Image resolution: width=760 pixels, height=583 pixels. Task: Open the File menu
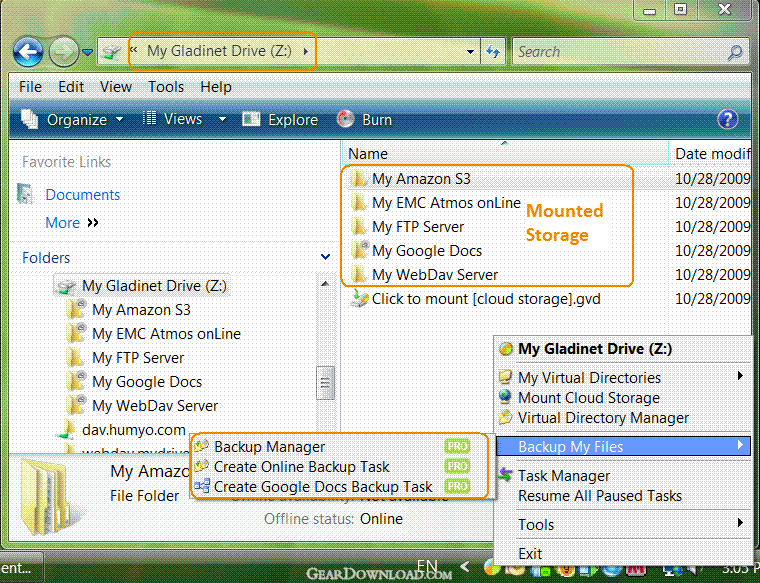pyautogui.click(x=30, y=87)
